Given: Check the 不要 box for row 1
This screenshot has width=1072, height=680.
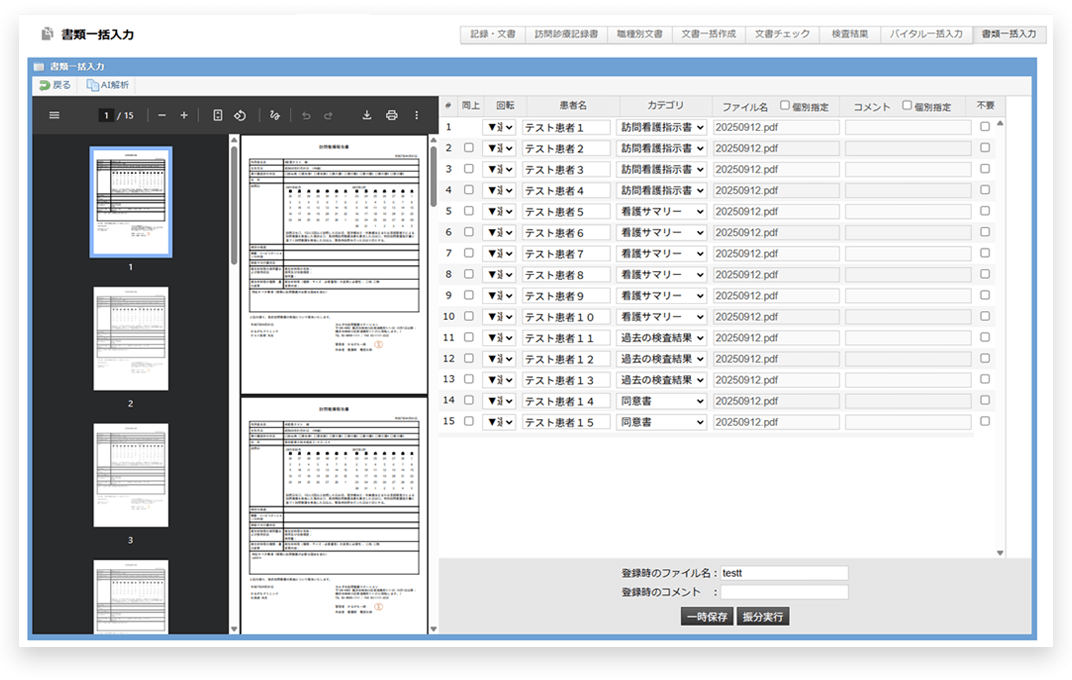Looking at the screenshot, I should (x=985, y=127).
